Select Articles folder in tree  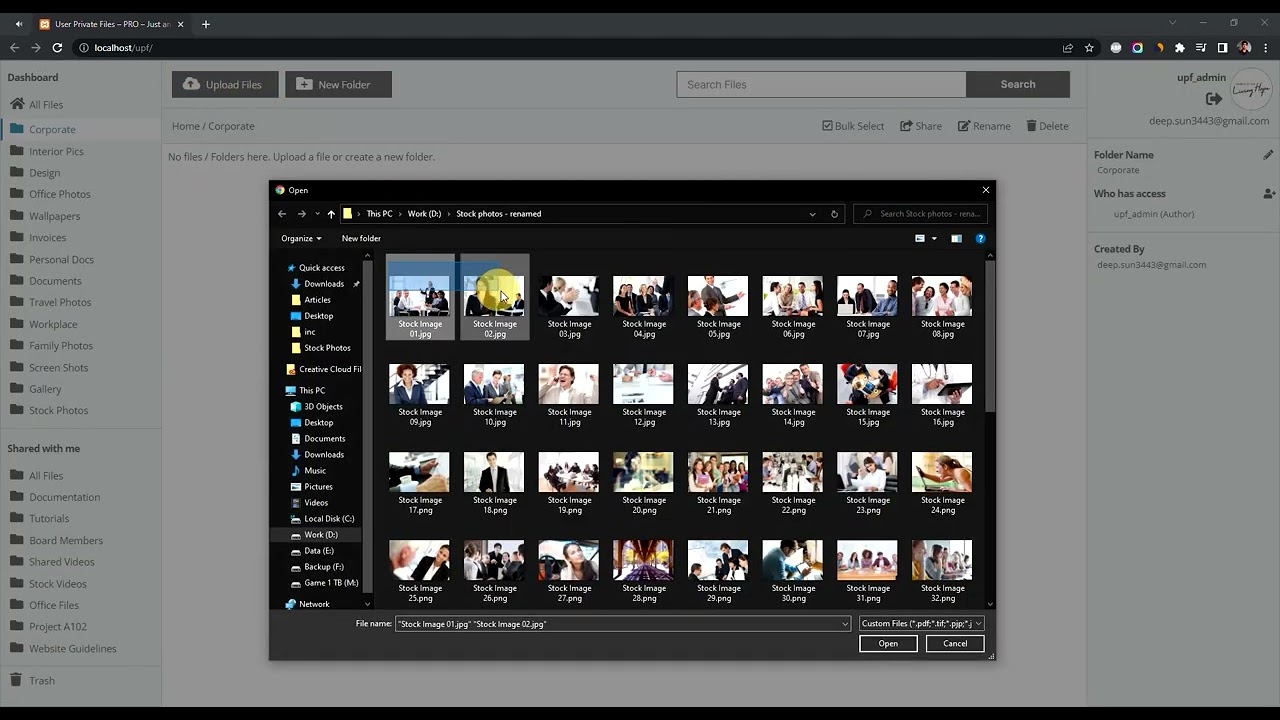tap(317, 300)
